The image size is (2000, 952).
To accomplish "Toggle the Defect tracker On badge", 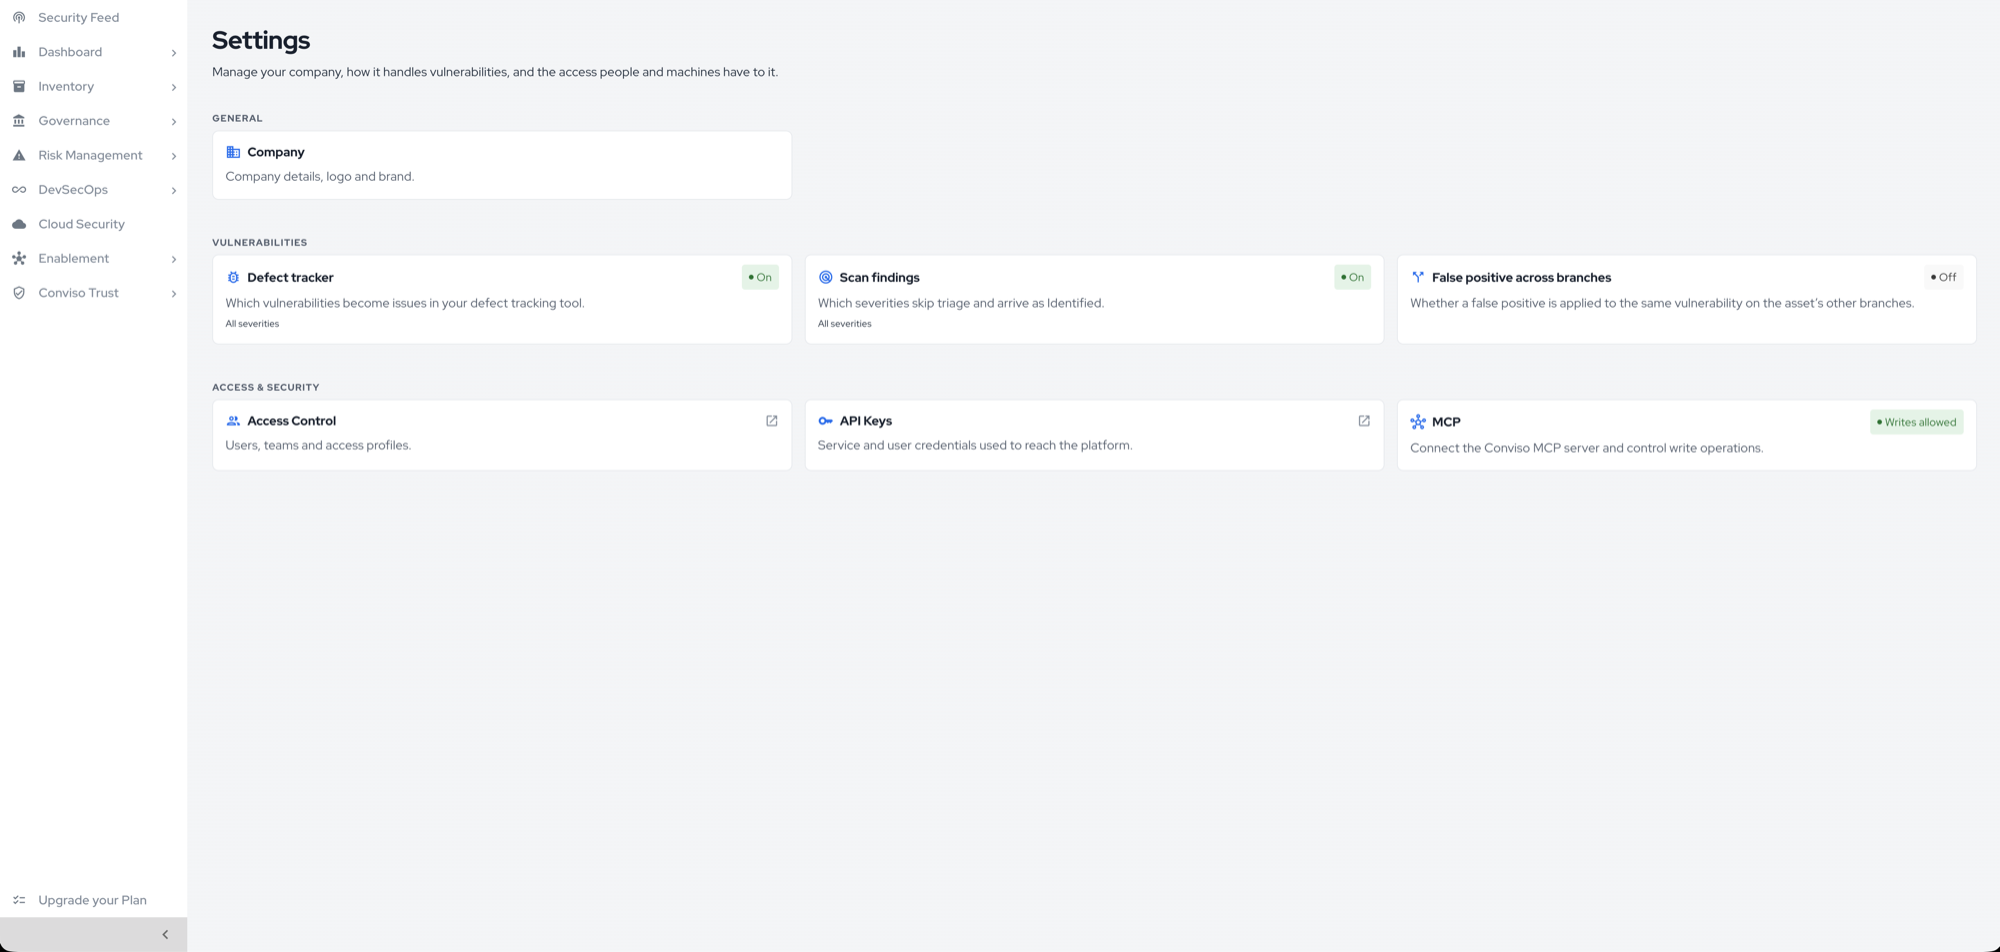I will (760, 277).
